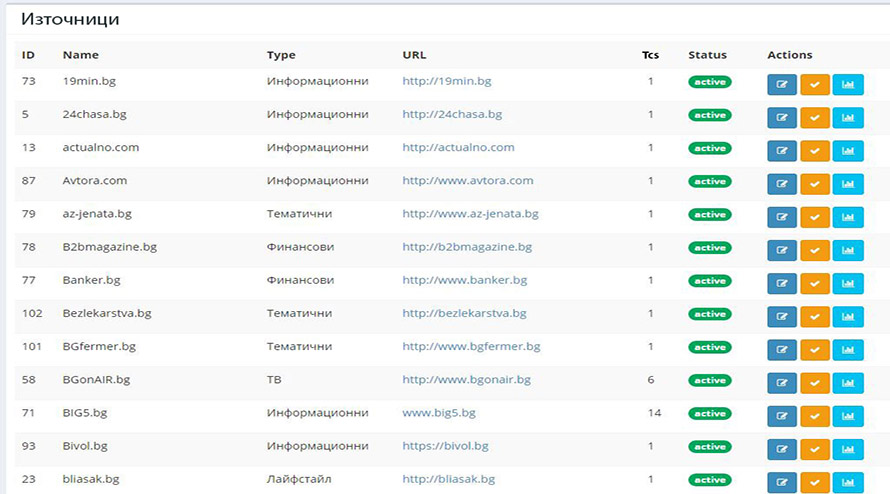Click the Type column header
890x494 pixels.
click(x=281, y=55)
